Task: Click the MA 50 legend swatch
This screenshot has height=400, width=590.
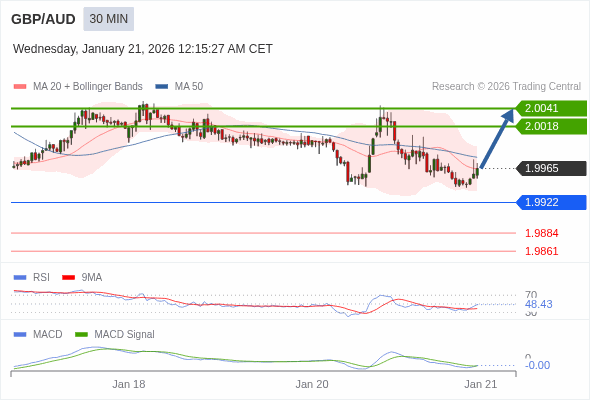Action: pyautogui.click(x=162, y=87)
